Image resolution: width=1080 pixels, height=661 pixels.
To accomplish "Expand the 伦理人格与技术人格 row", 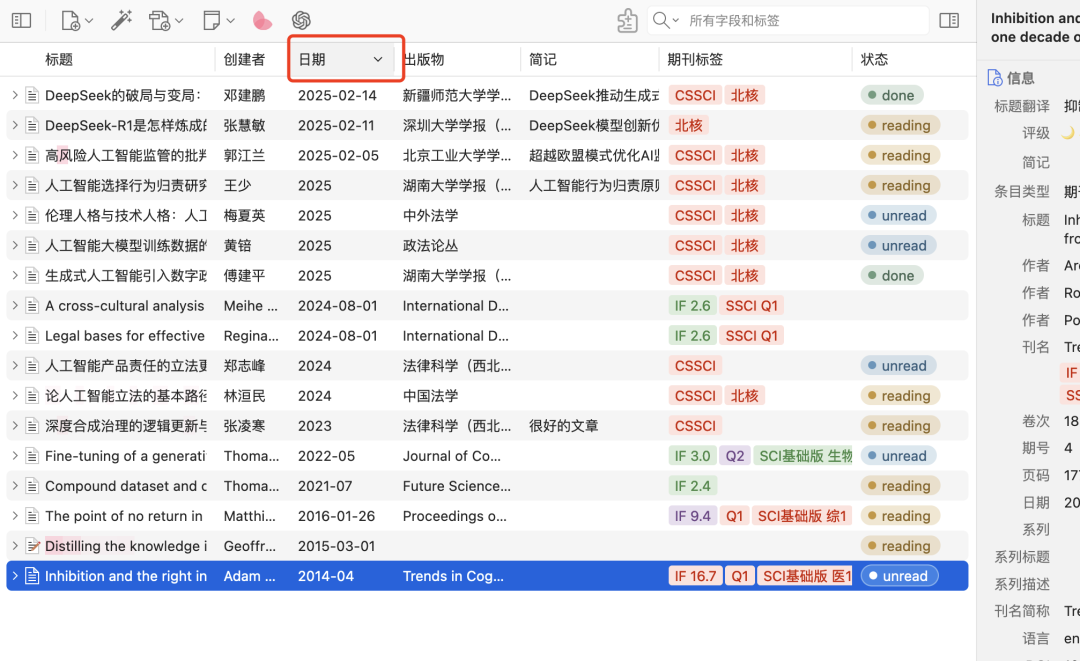I will pos(14,216).
